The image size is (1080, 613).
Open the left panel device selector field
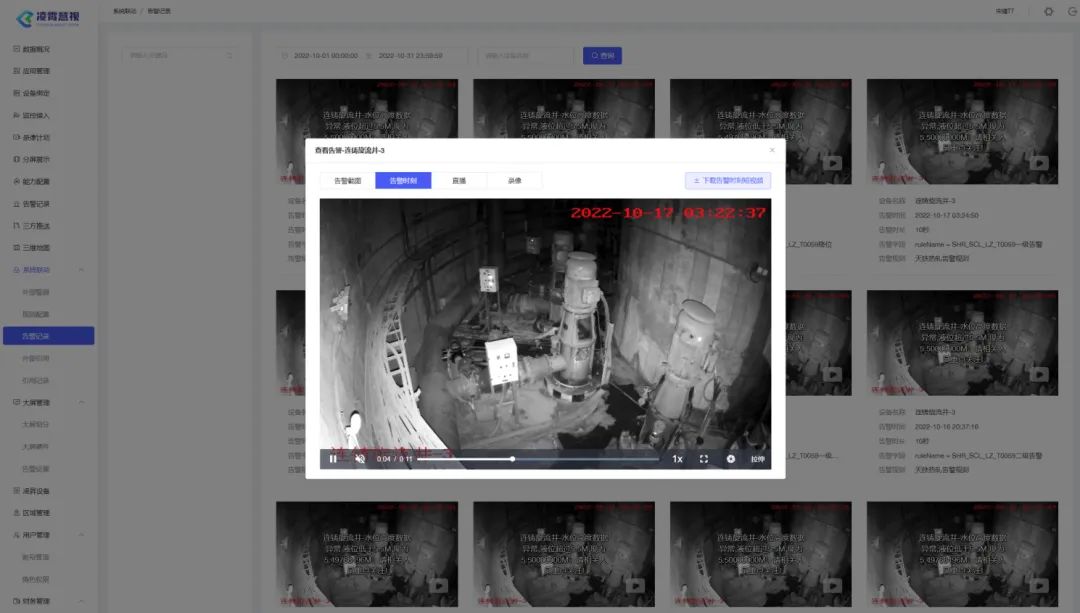[x=180, y=55]
